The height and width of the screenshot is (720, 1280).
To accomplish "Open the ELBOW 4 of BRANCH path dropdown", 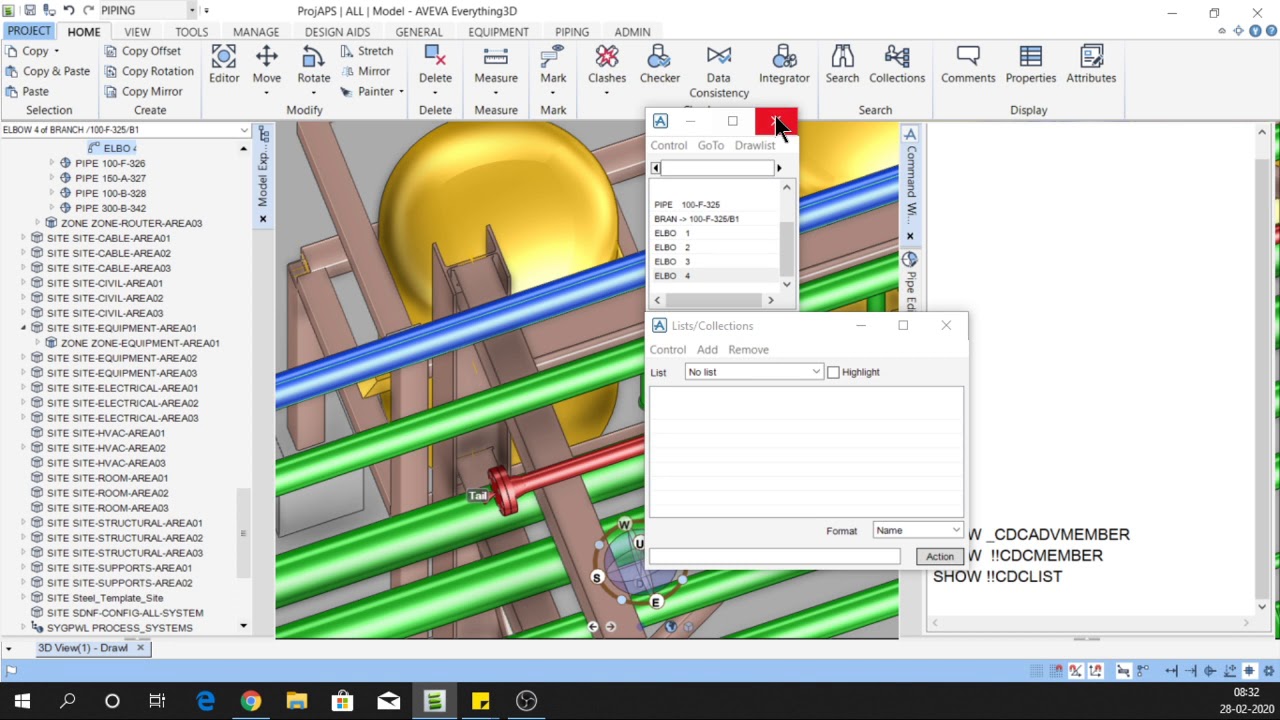I will 244,130.
